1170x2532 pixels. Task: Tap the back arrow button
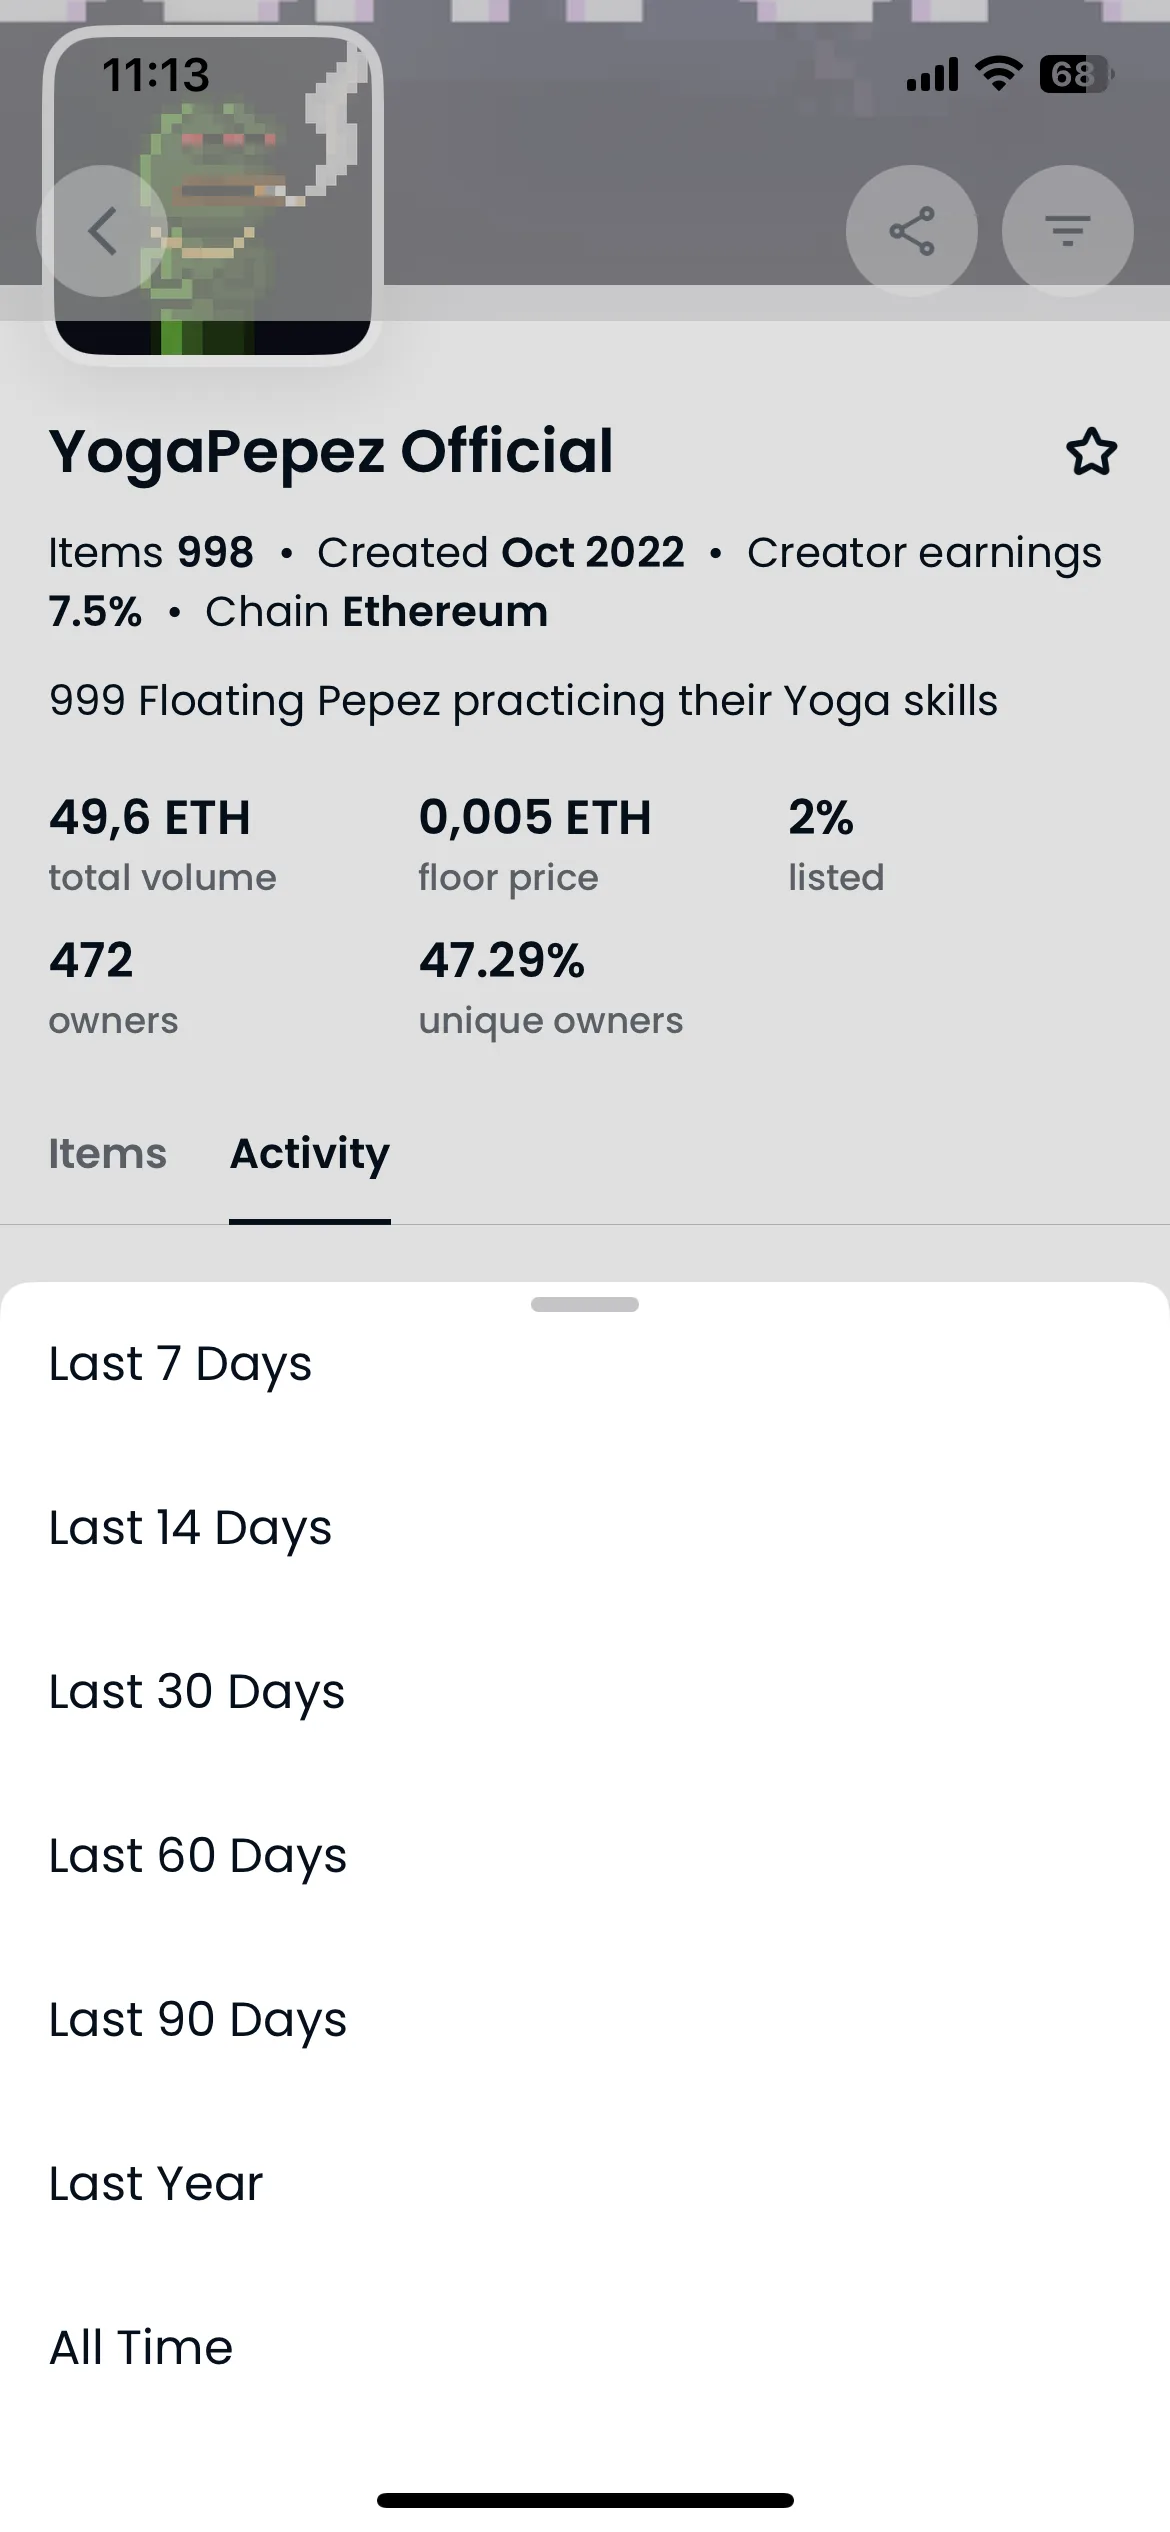(x=102, y=231)
